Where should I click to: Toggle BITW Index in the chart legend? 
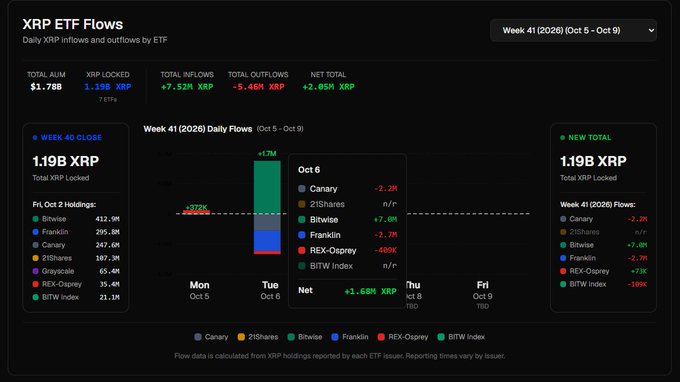pos(461,337)
